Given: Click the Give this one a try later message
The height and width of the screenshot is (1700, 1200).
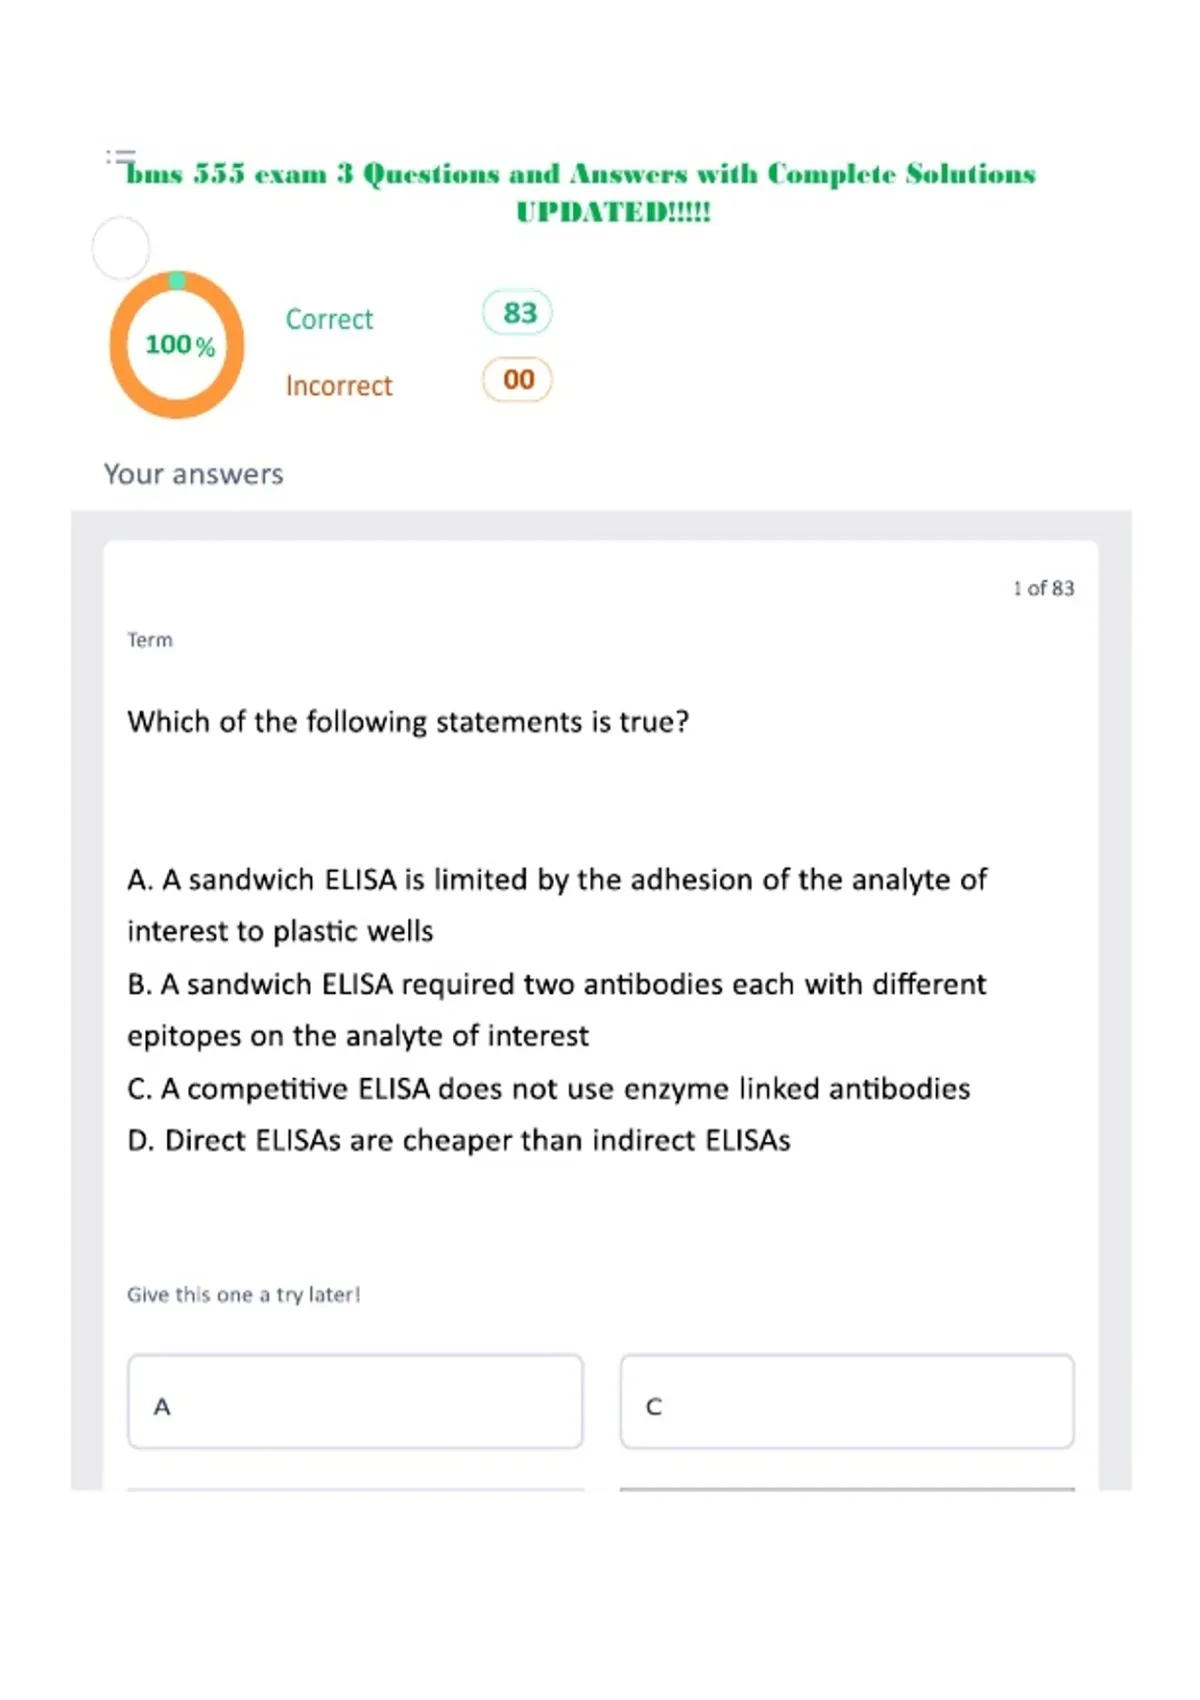Looking at the screenshot, I should click(243, 1295).
